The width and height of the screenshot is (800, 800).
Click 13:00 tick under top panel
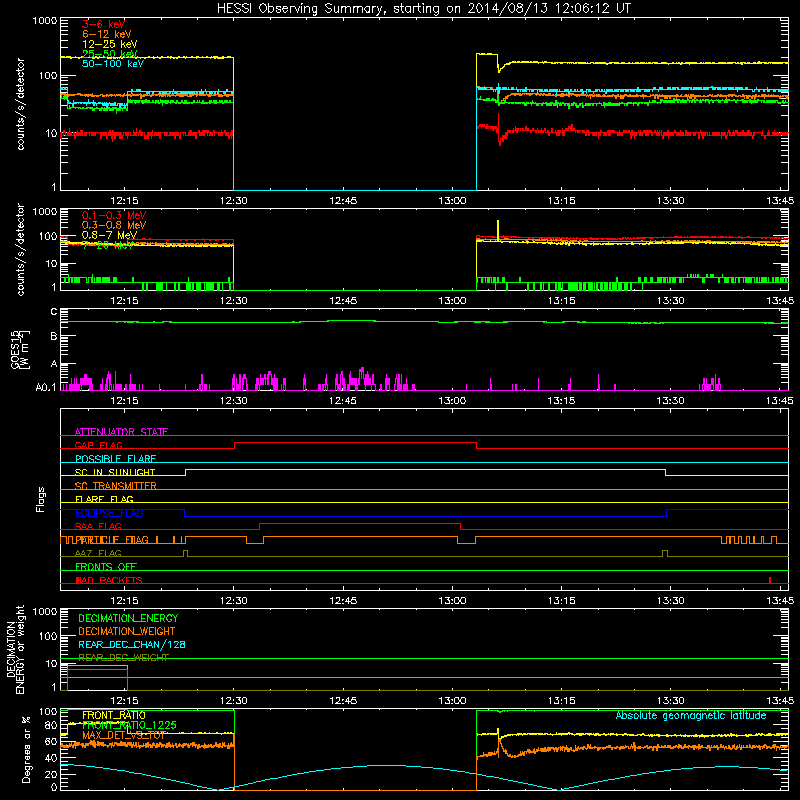pos(452,201)
